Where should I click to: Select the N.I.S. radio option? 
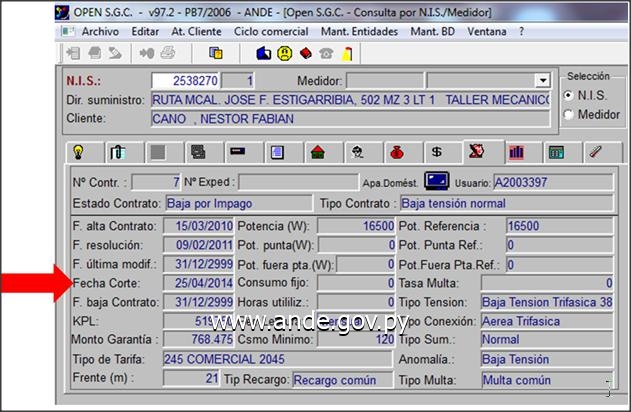point(569,96)
